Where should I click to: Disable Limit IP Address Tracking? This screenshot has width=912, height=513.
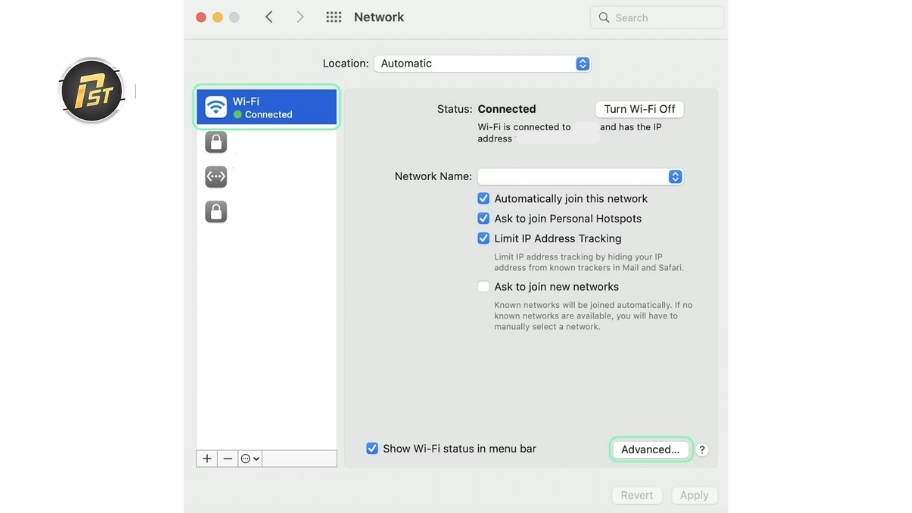click(483, 238)
